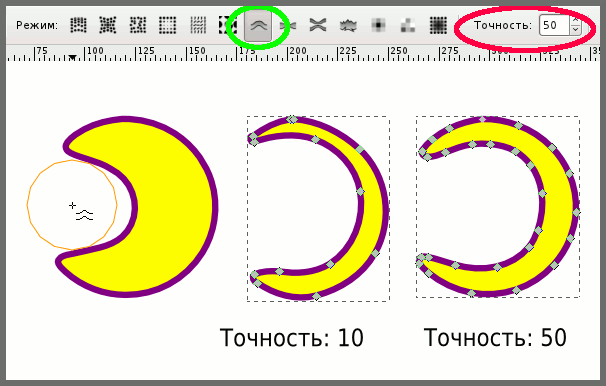Click the crescent above 'Точность: 10' label
This screenshot has width=606, height=386.
373,209
